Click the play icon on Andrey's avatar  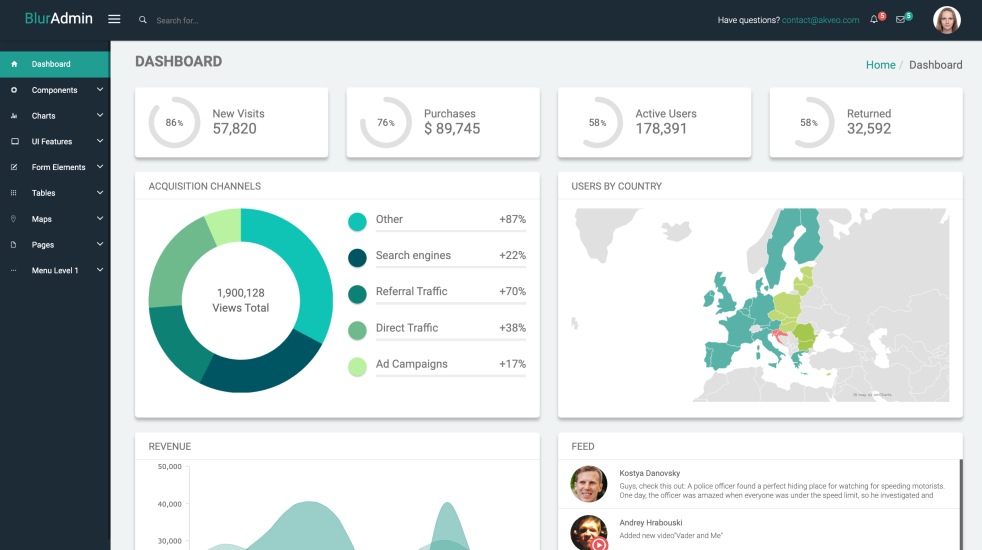598,543
